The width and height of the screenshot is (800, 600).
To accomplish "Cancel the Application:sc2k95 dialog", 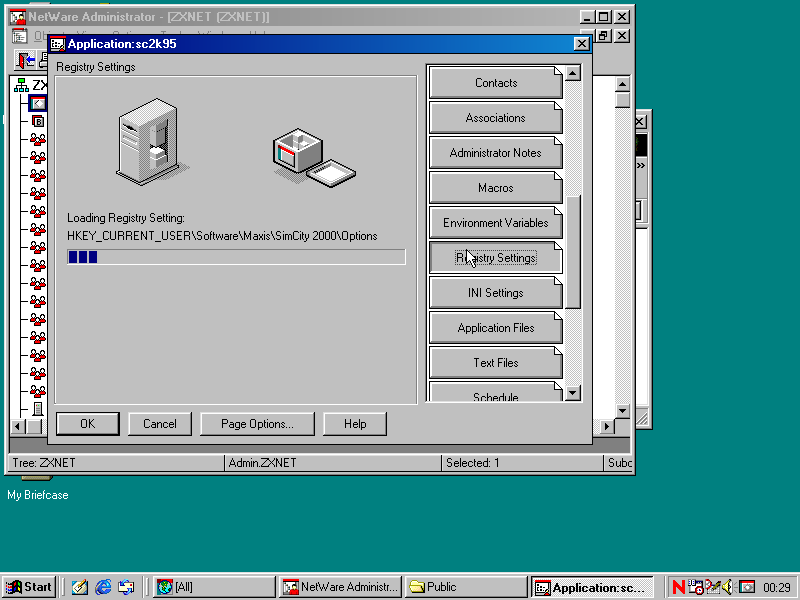I will [160, 424].
